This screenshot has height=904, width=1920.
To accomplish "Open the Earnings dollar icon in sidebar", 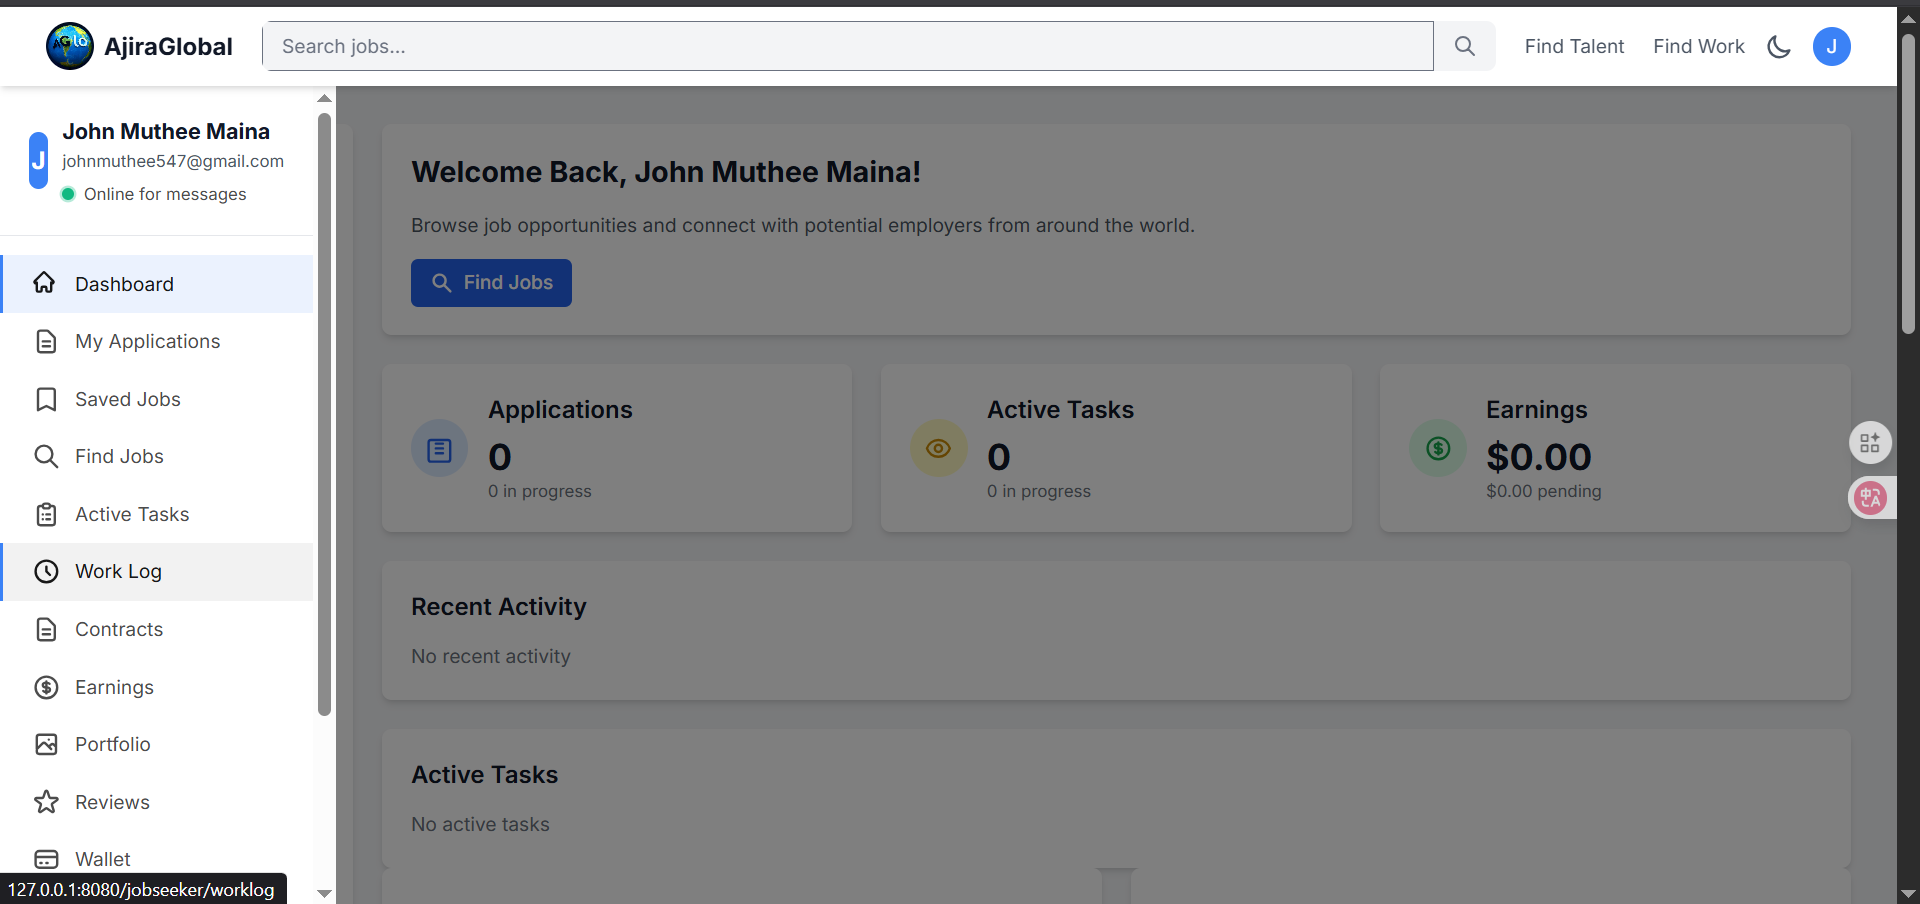I will point(46,687).
